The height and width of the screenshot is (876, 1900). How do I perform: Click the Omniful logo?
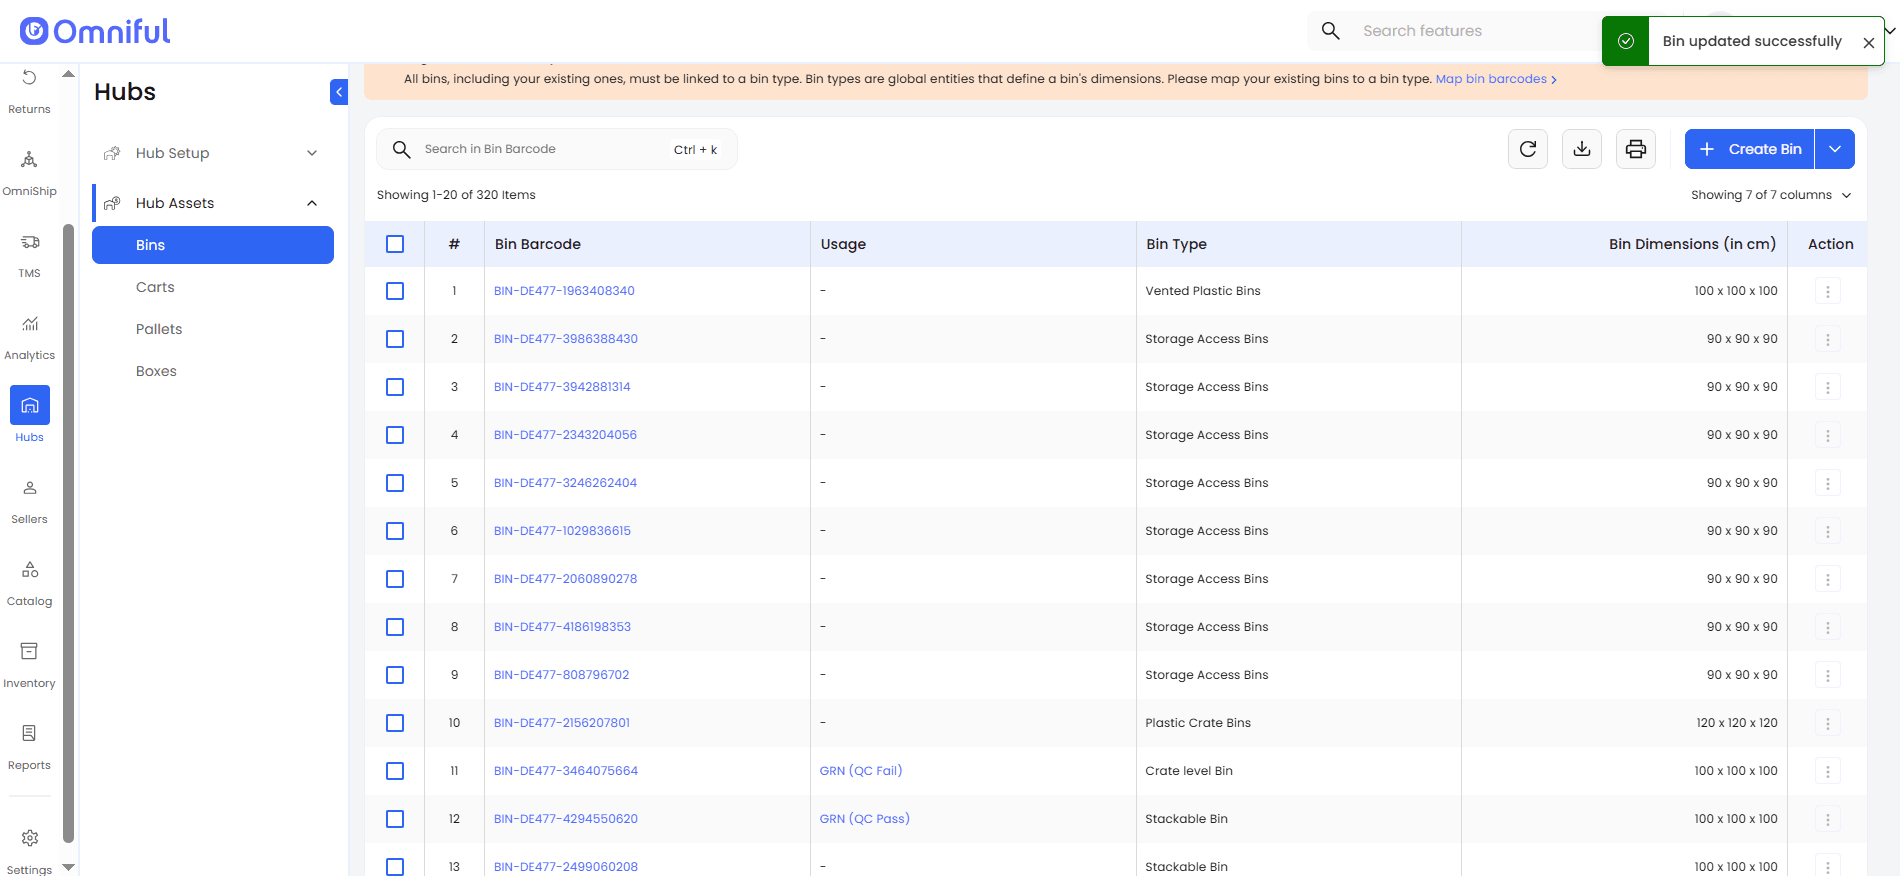coord(95,31)
